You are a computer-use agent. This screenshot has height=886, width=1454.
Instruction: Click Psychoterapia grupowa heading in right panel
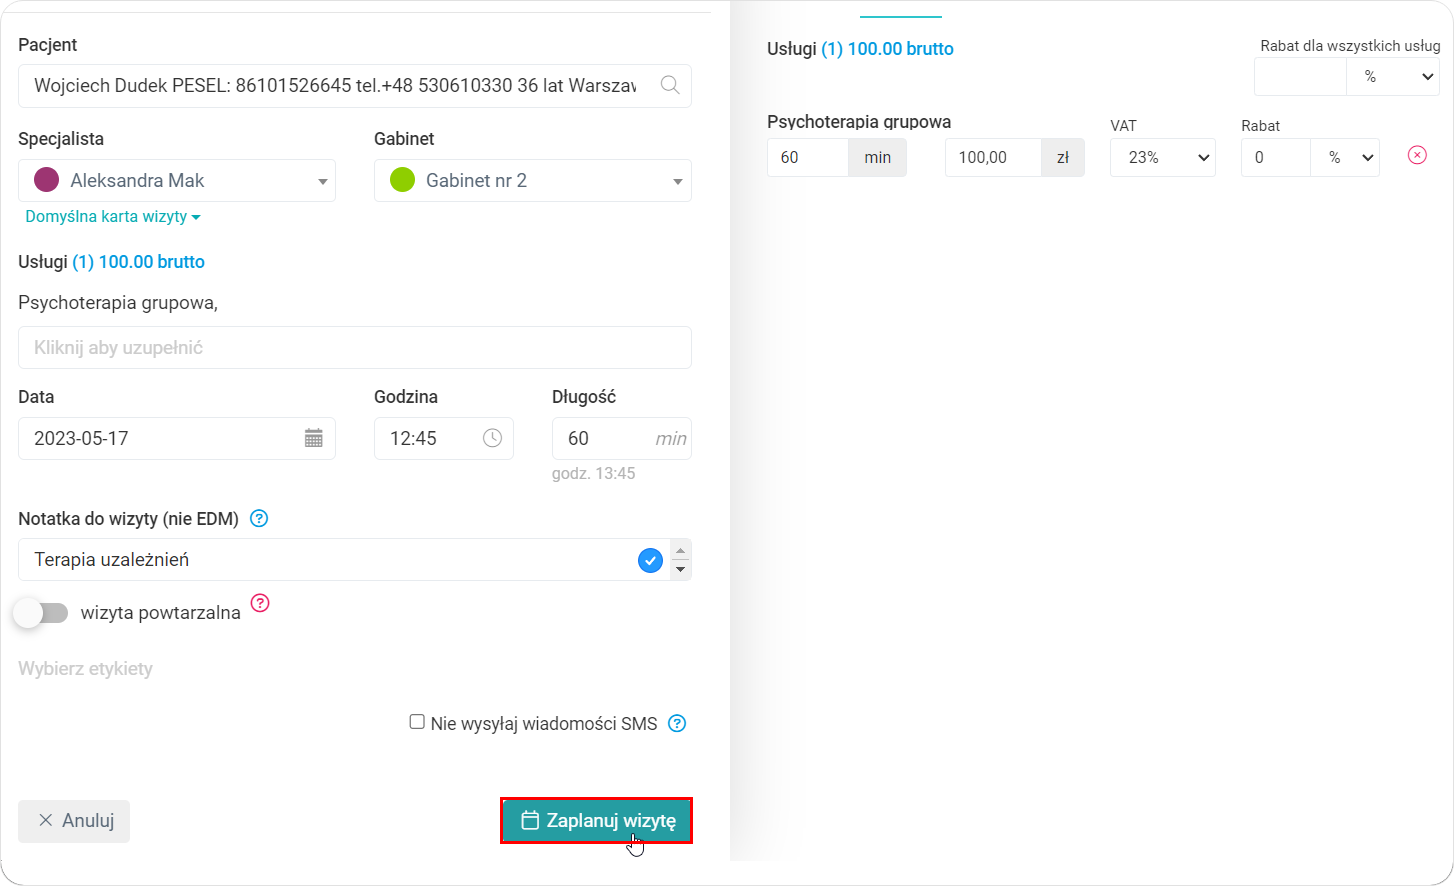click(x=859, y=122)
